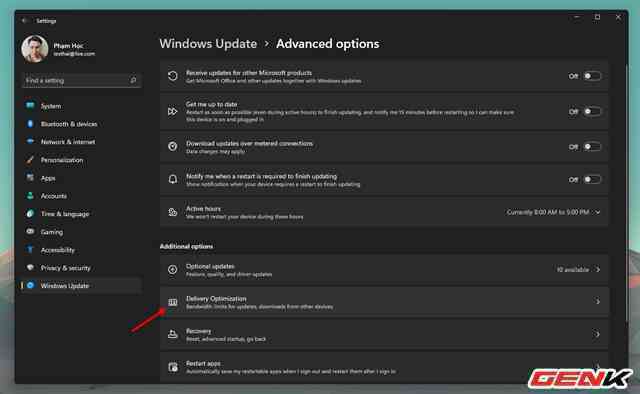Viewport: 640px width, 394px height.
Task: Select the Network & internet icon
Action: point(30,142)
